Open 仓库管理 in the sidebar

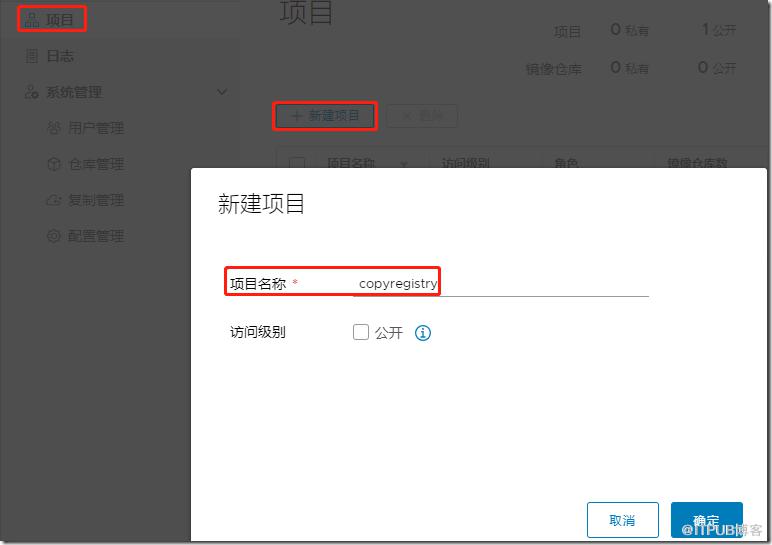tap(96, 164)
